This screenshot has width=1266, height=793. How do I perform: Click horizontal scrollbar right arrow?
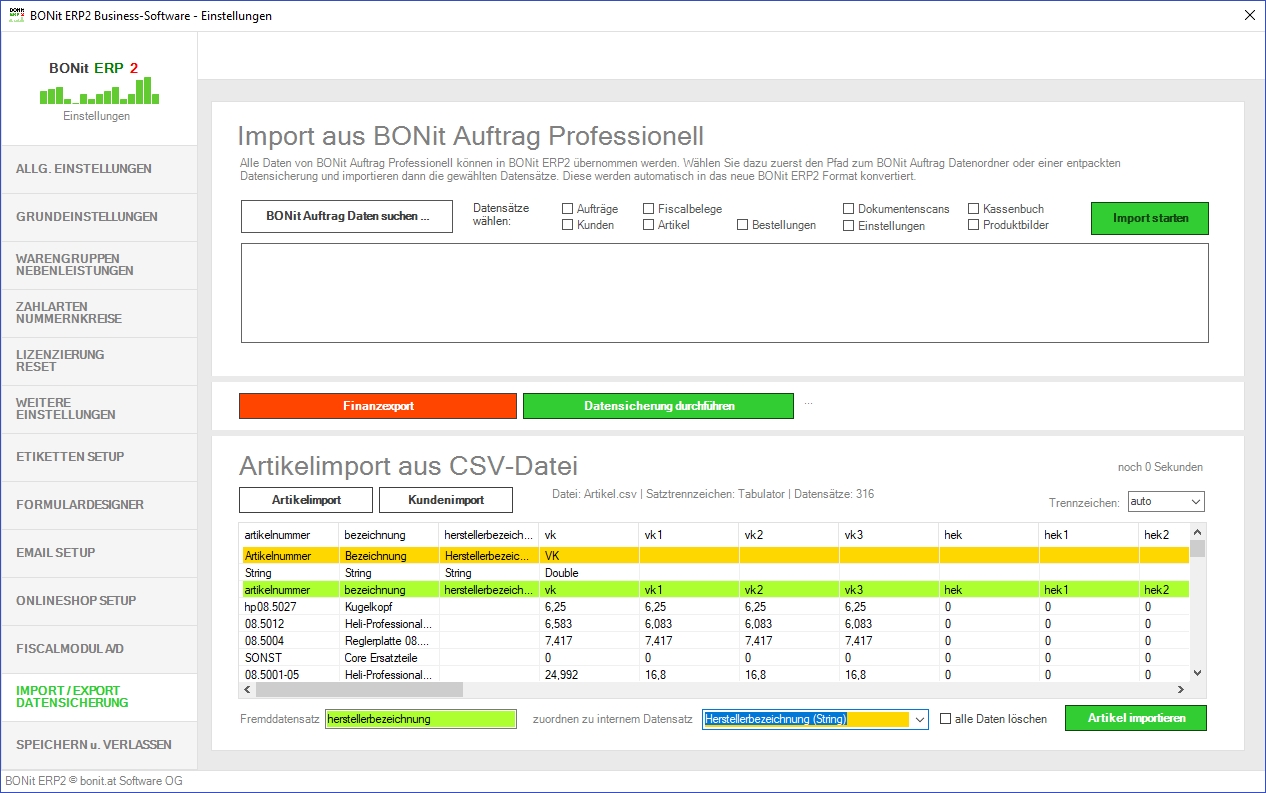[x=1180, y=690]
